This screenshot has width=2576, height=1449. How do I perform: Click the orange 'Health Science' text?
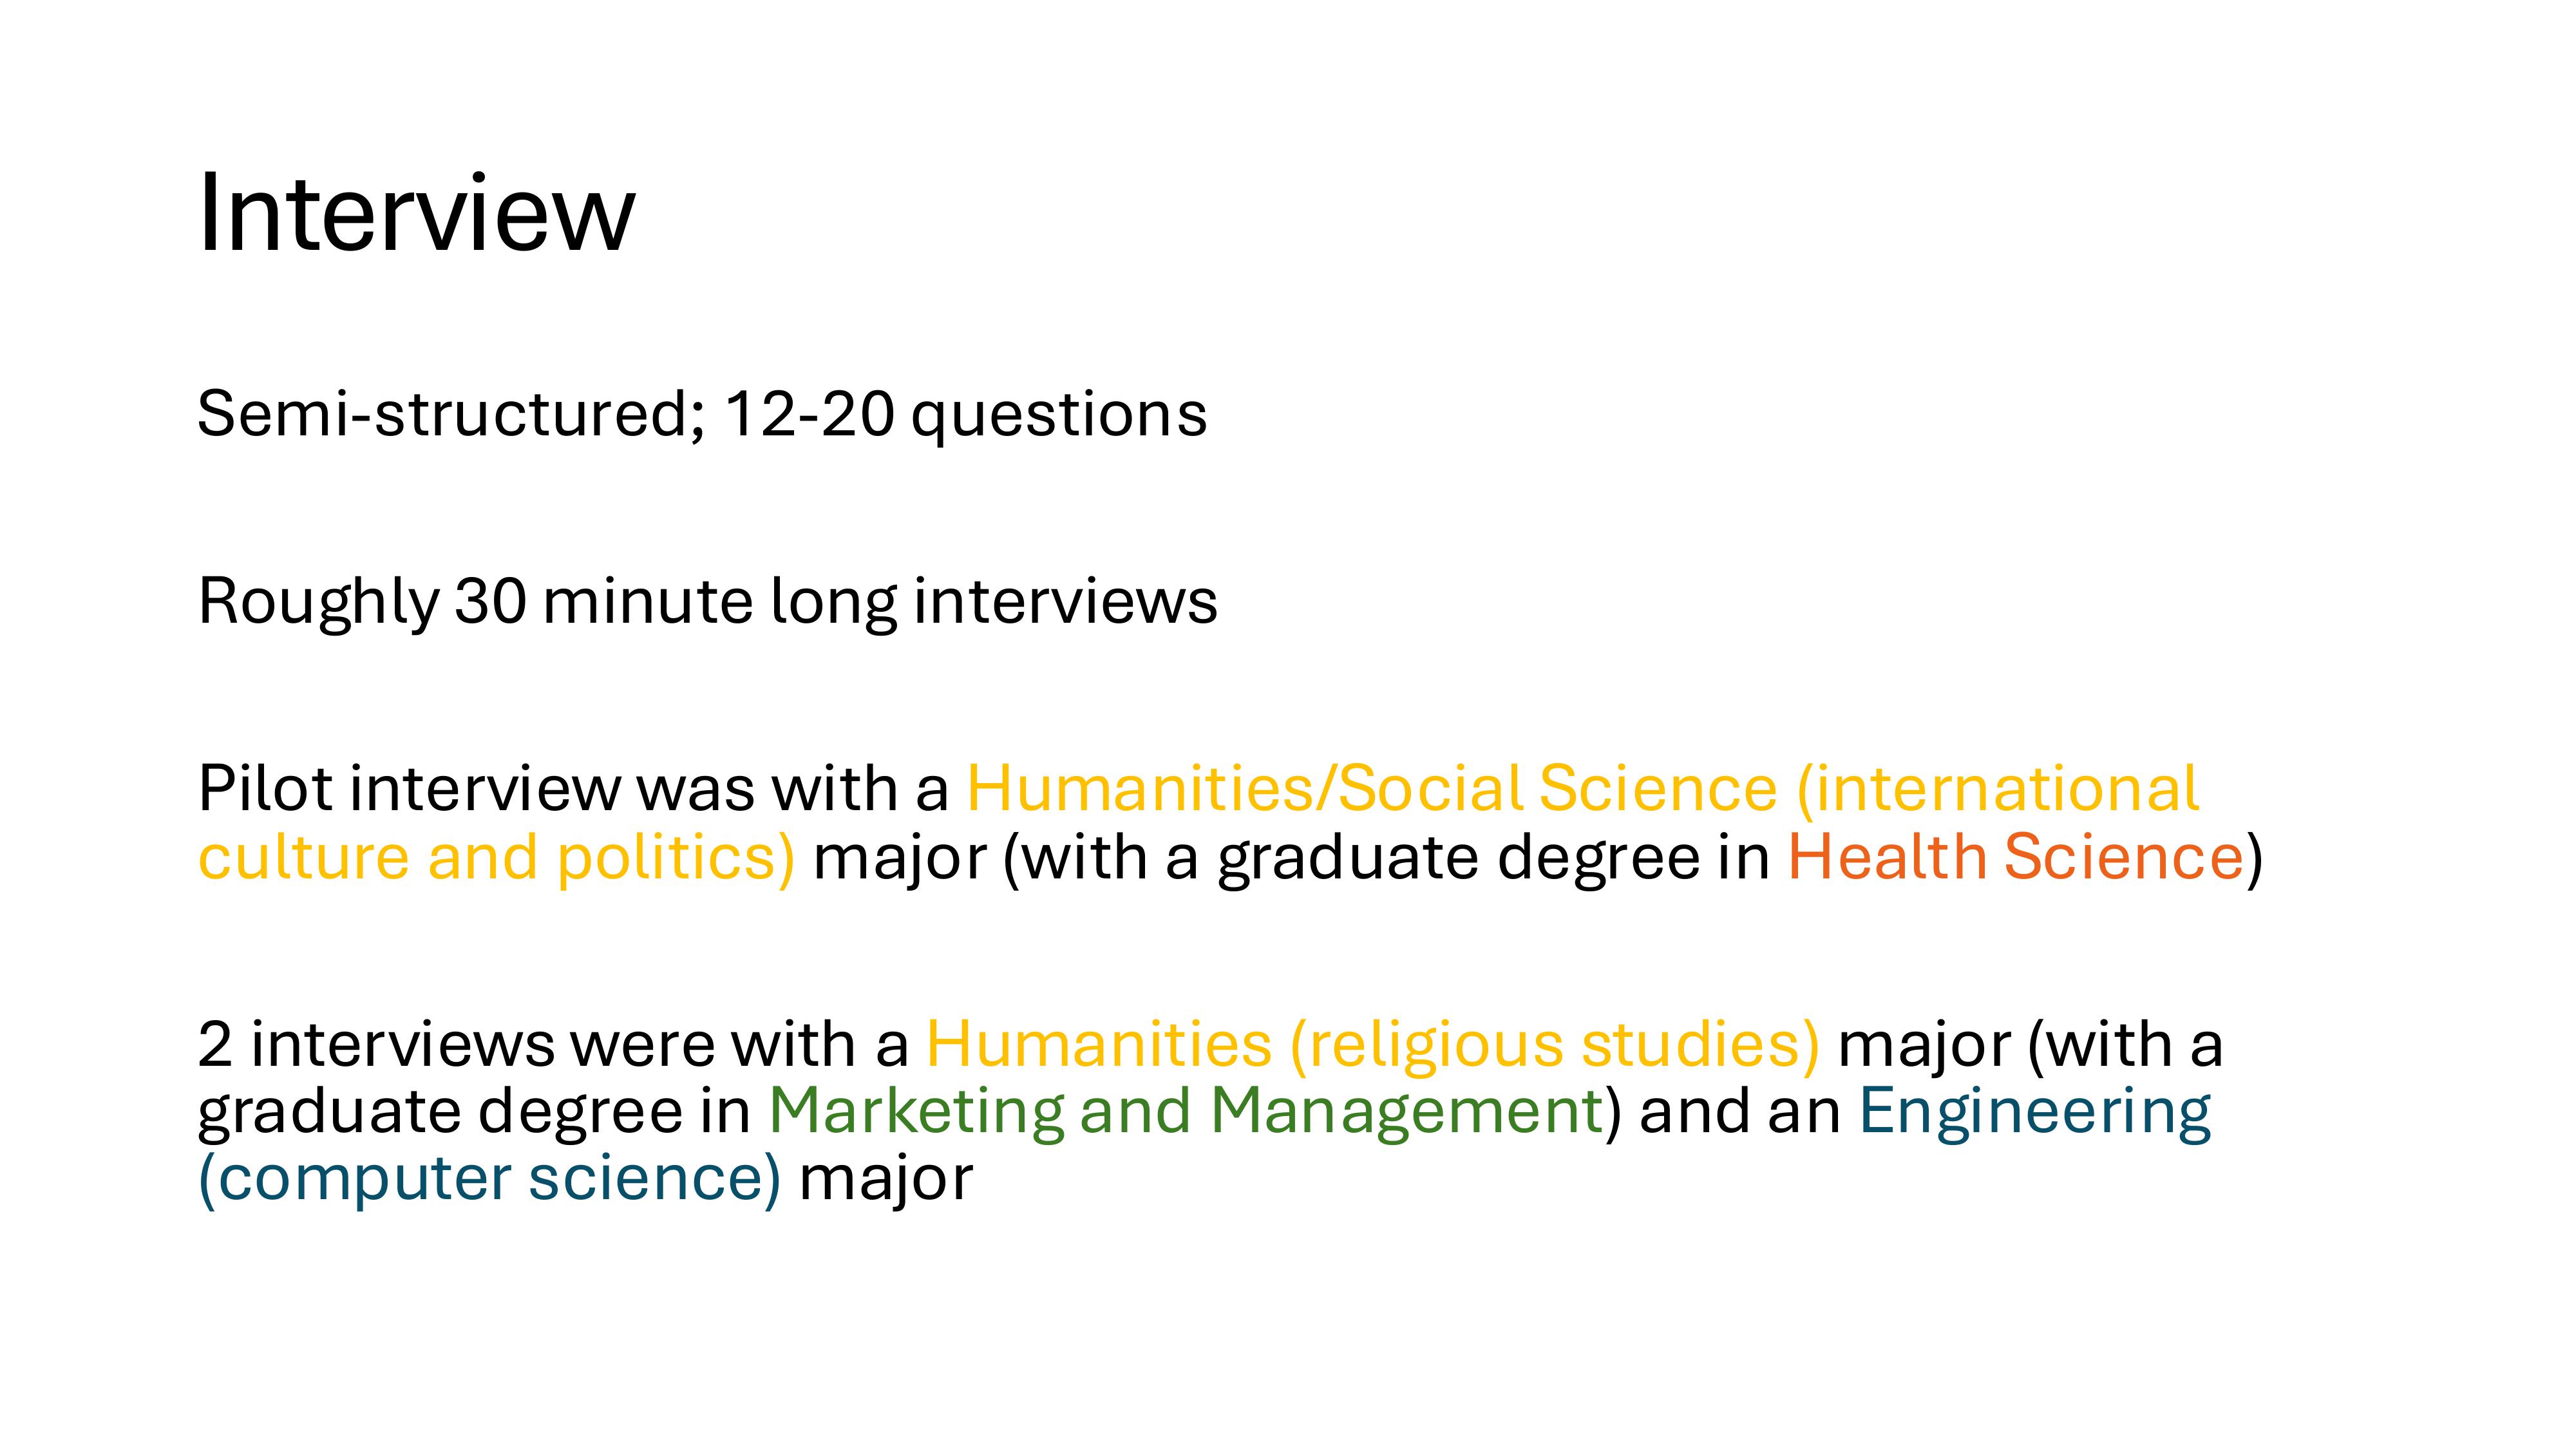[2016, 857]
